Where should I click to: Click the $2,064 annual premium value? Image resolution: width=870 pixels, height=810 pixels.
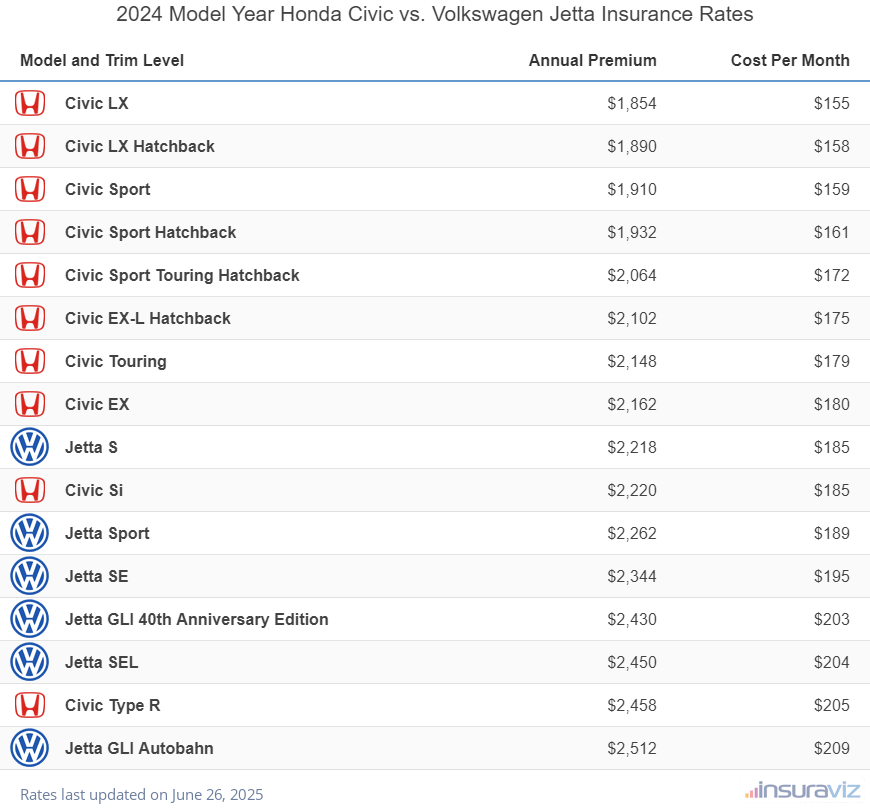pyautogui.click(x=632, y=275)
